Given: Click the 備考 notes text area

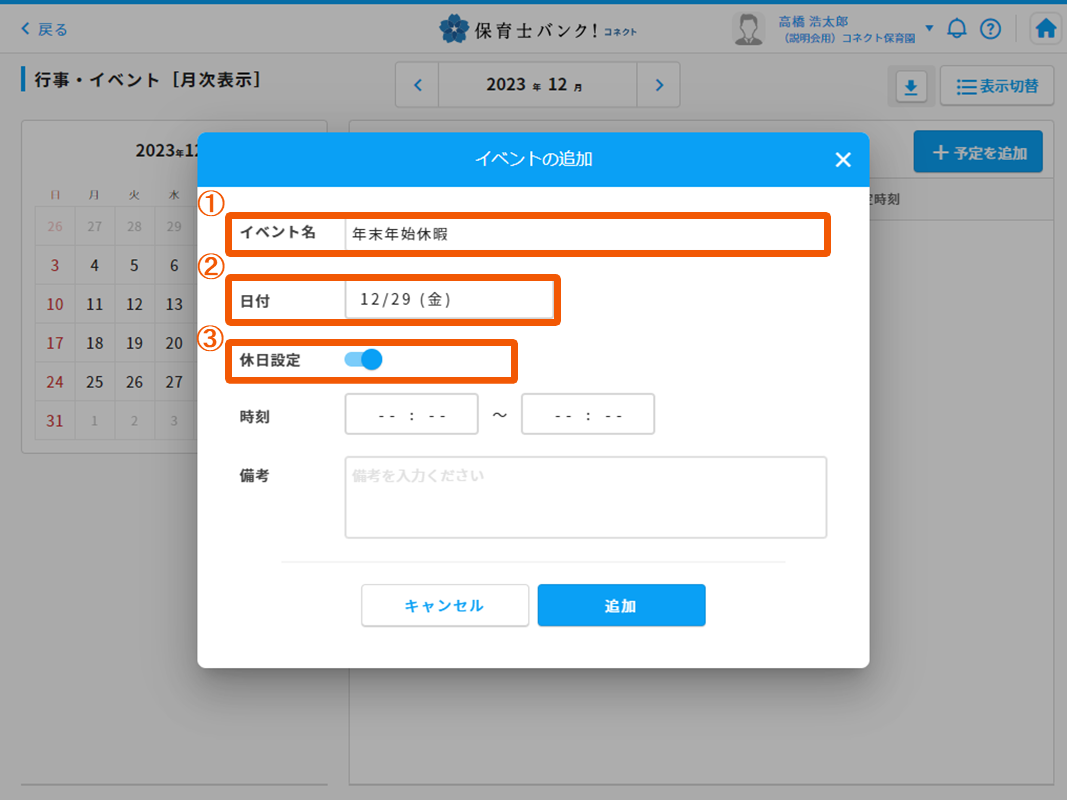Looking at the screenshot, I should pos(585,497).
